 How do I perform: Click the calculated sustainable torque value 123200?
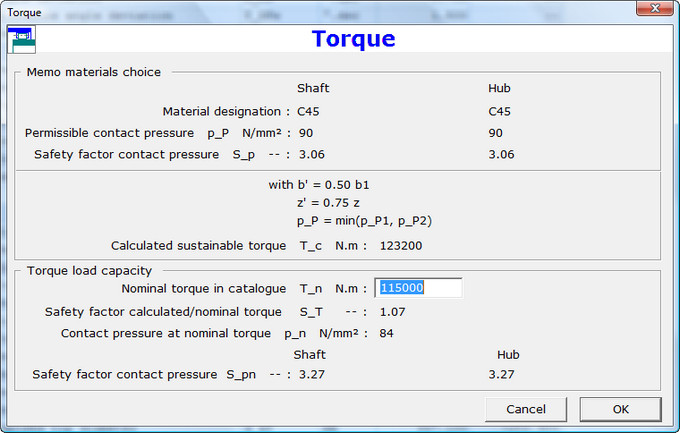coord(401,245)
